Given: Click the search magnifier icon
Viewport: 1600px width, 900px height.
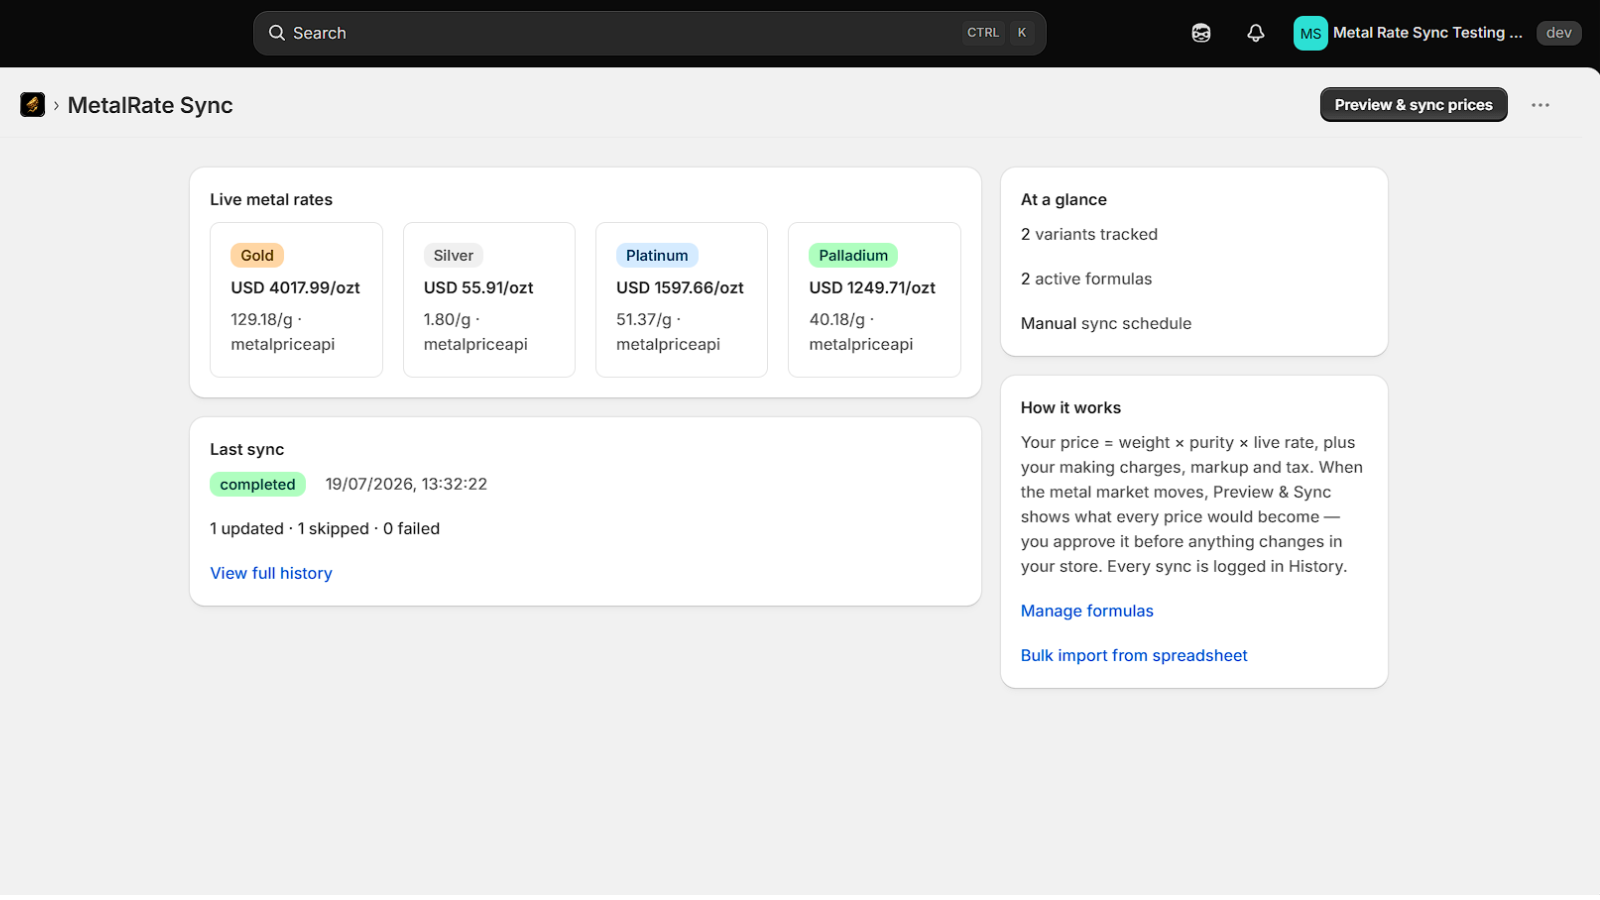Looking at the screenshot, I should tap(277, 33).
